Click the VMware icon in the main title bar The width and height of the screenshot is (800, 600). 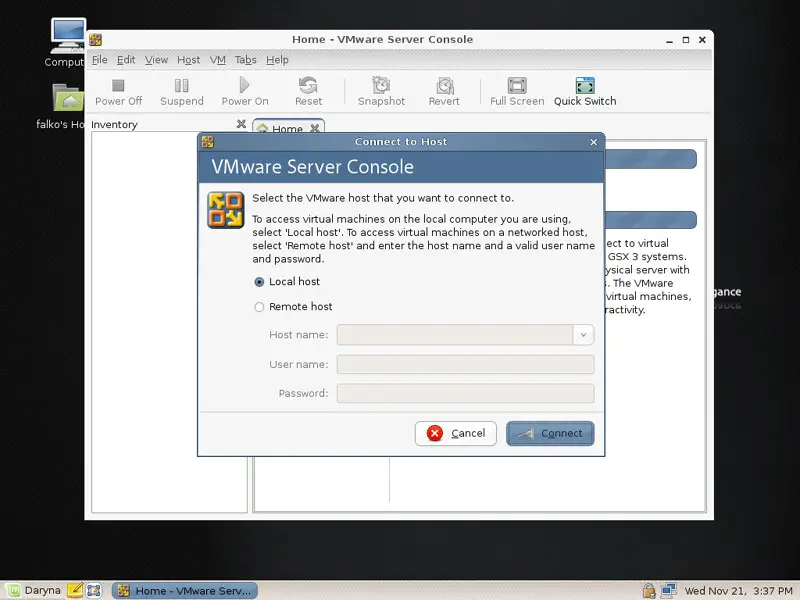[x=95, y=40]
